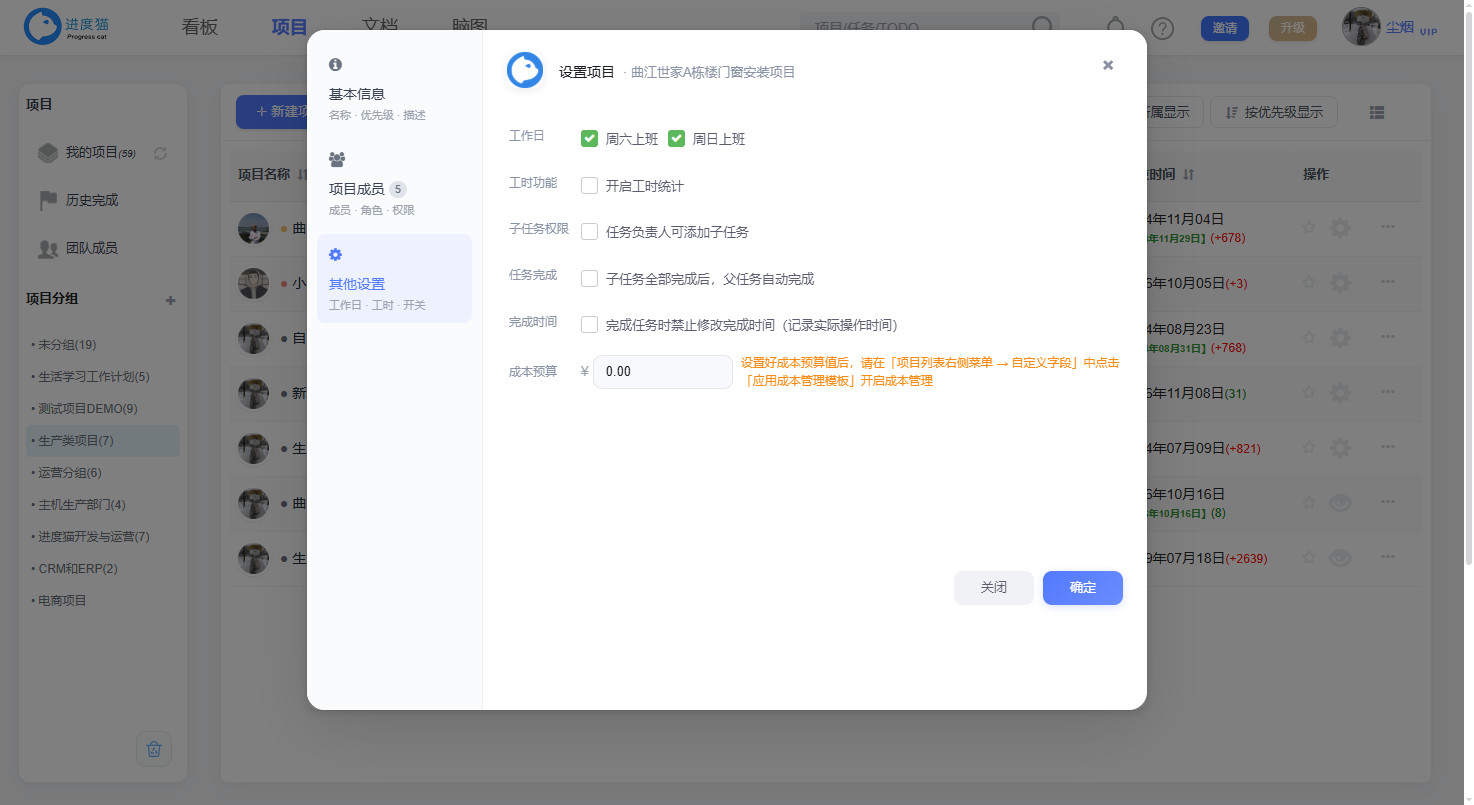Viewport: 1474px width, 805px height.
Task: Uncheck the 周六上班 checkbox
Action: pos(590,139)
